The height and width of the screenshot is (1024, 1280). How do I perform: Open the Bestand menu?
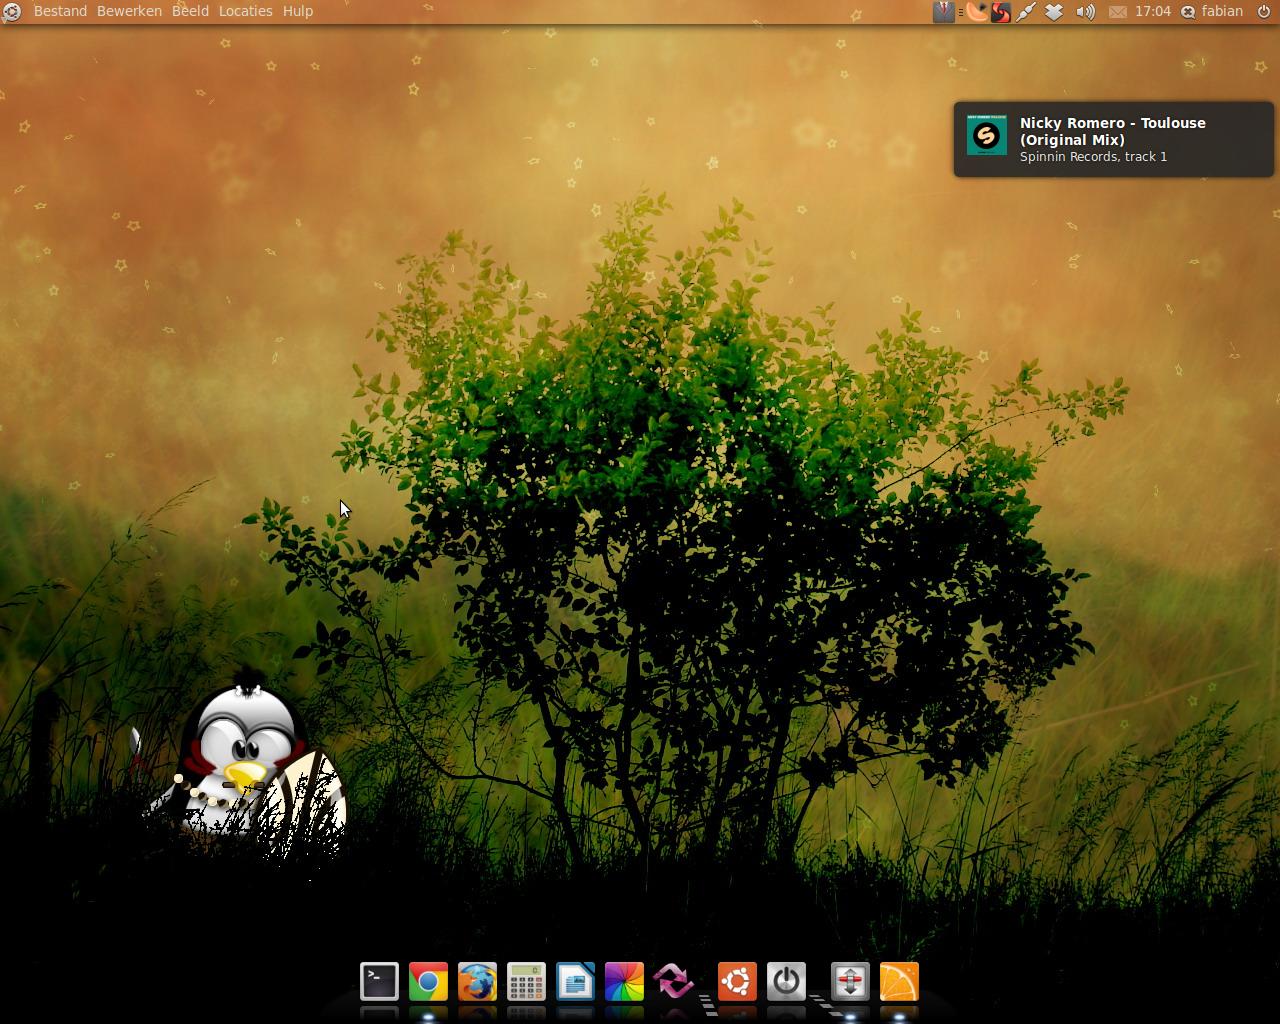pos(60,11)
